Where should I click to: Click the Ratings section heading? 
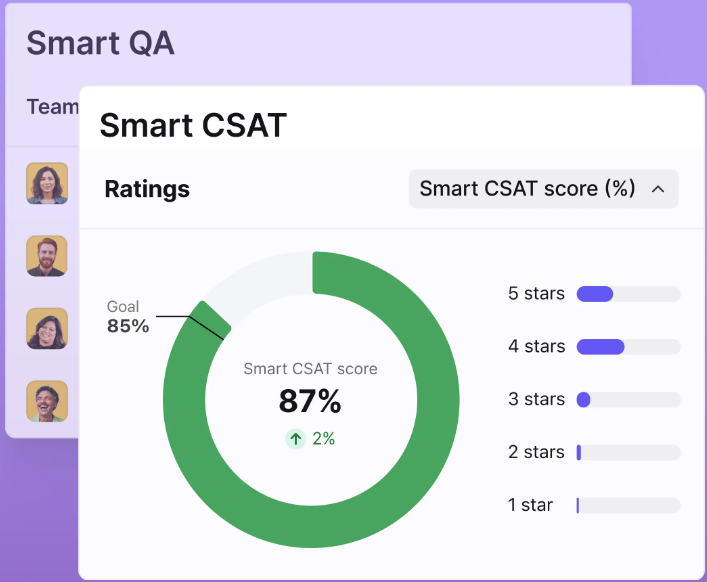[147, 189]
